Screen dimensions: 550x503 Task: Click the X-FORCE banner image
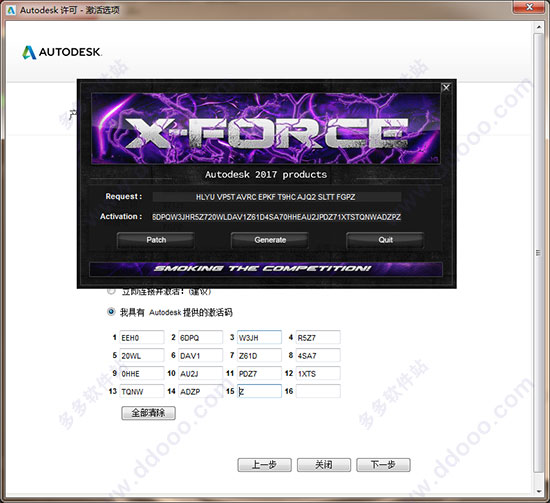[x=266, y=128]
